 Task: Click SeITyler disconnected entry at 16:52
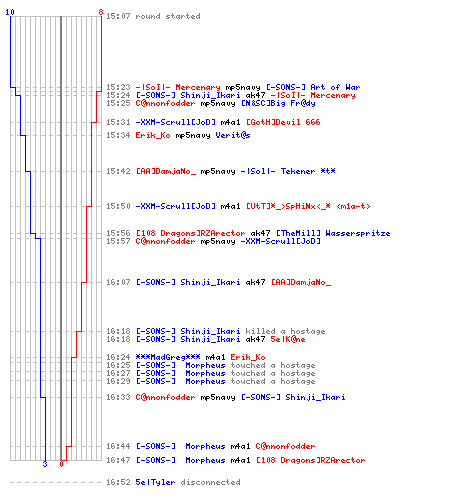coord(173,482)
